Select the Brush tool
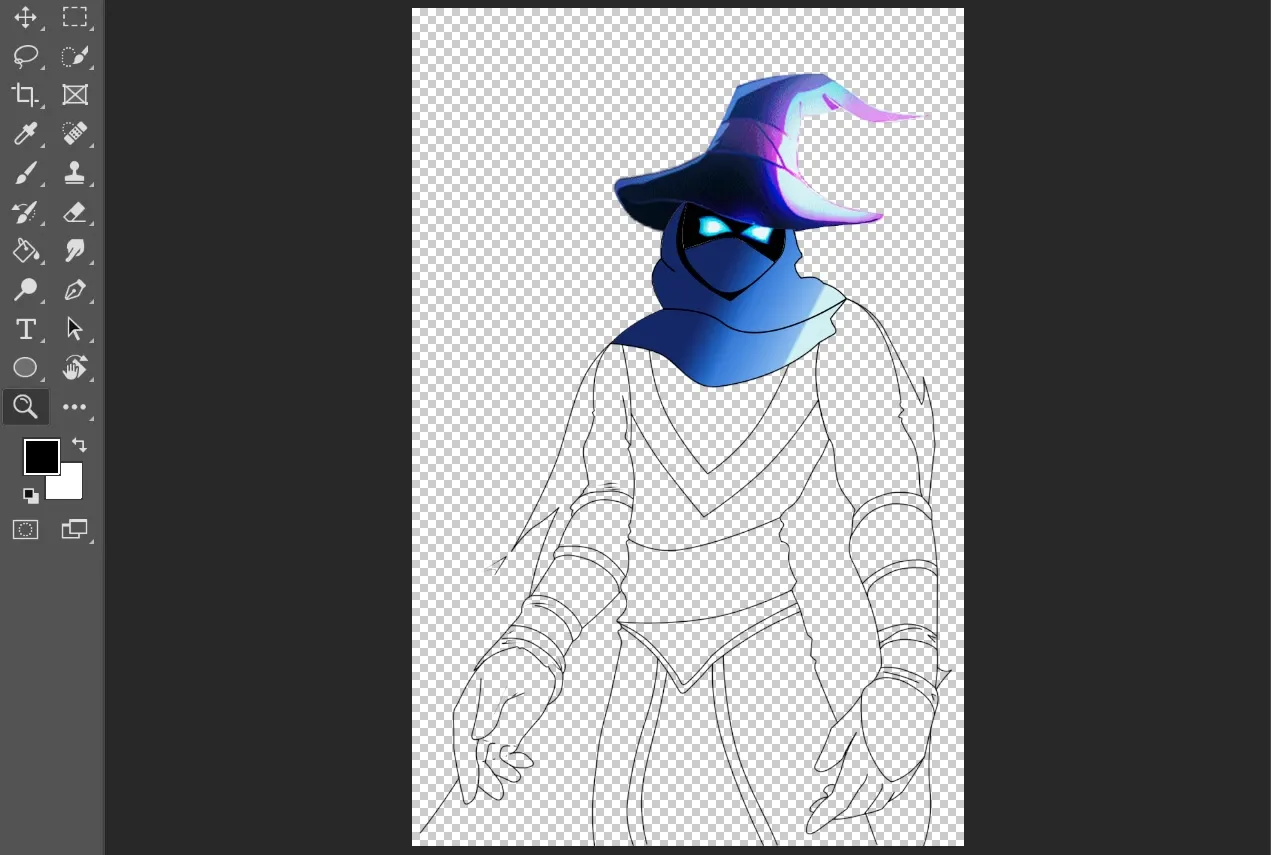Screen dimensions: 1271x855 coord(25,173)
